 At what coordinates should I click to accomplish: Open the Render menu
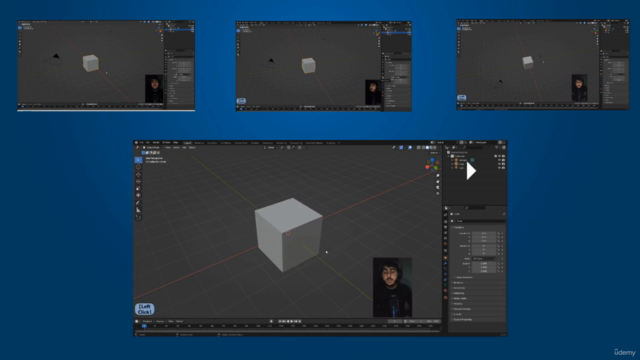tap(156, 142)
